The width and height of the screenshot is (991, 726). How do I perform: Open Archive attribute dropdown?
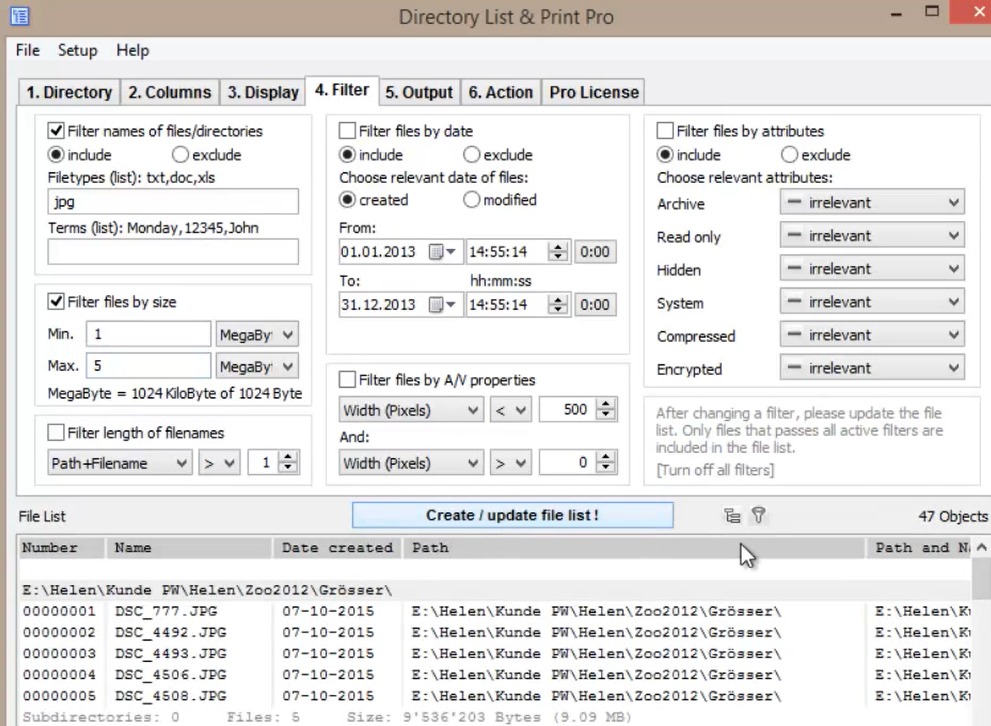click(x=872, y=203)
